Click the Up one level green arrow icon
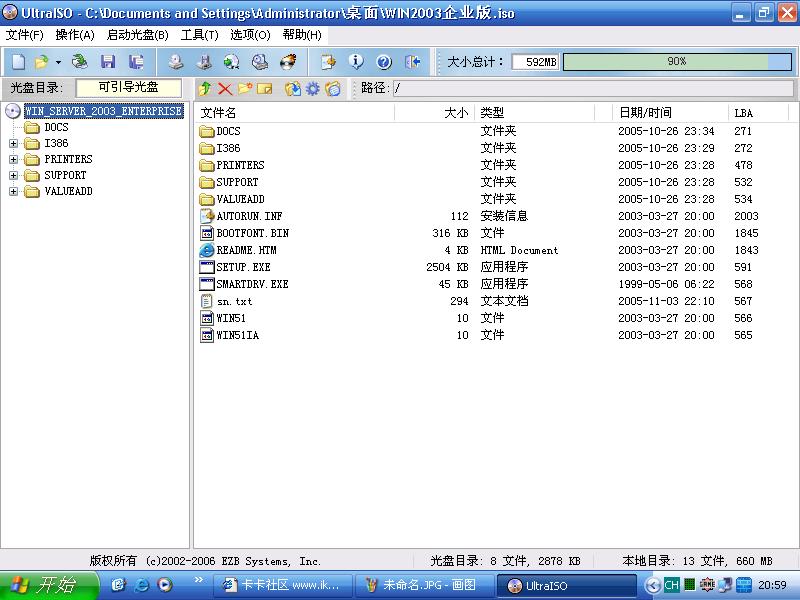The height and width of the screenshot is (600, 800). point(205,88)
